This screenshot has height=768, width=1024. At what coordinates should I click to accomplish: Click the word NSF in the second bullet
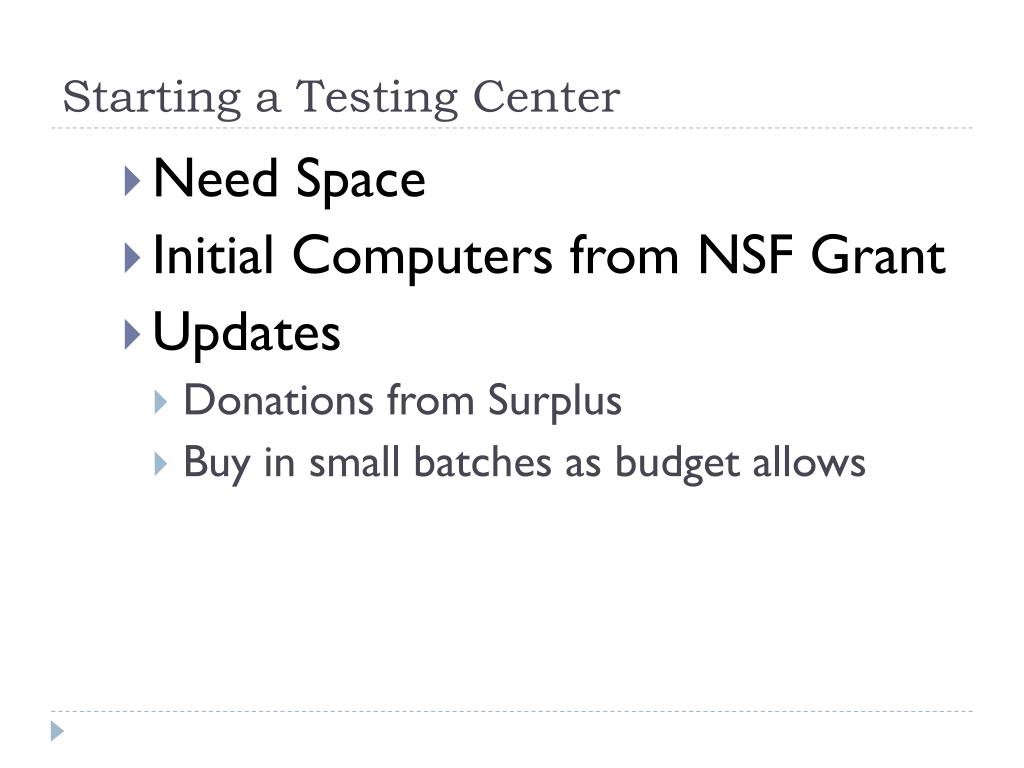(x=746, y=255)
